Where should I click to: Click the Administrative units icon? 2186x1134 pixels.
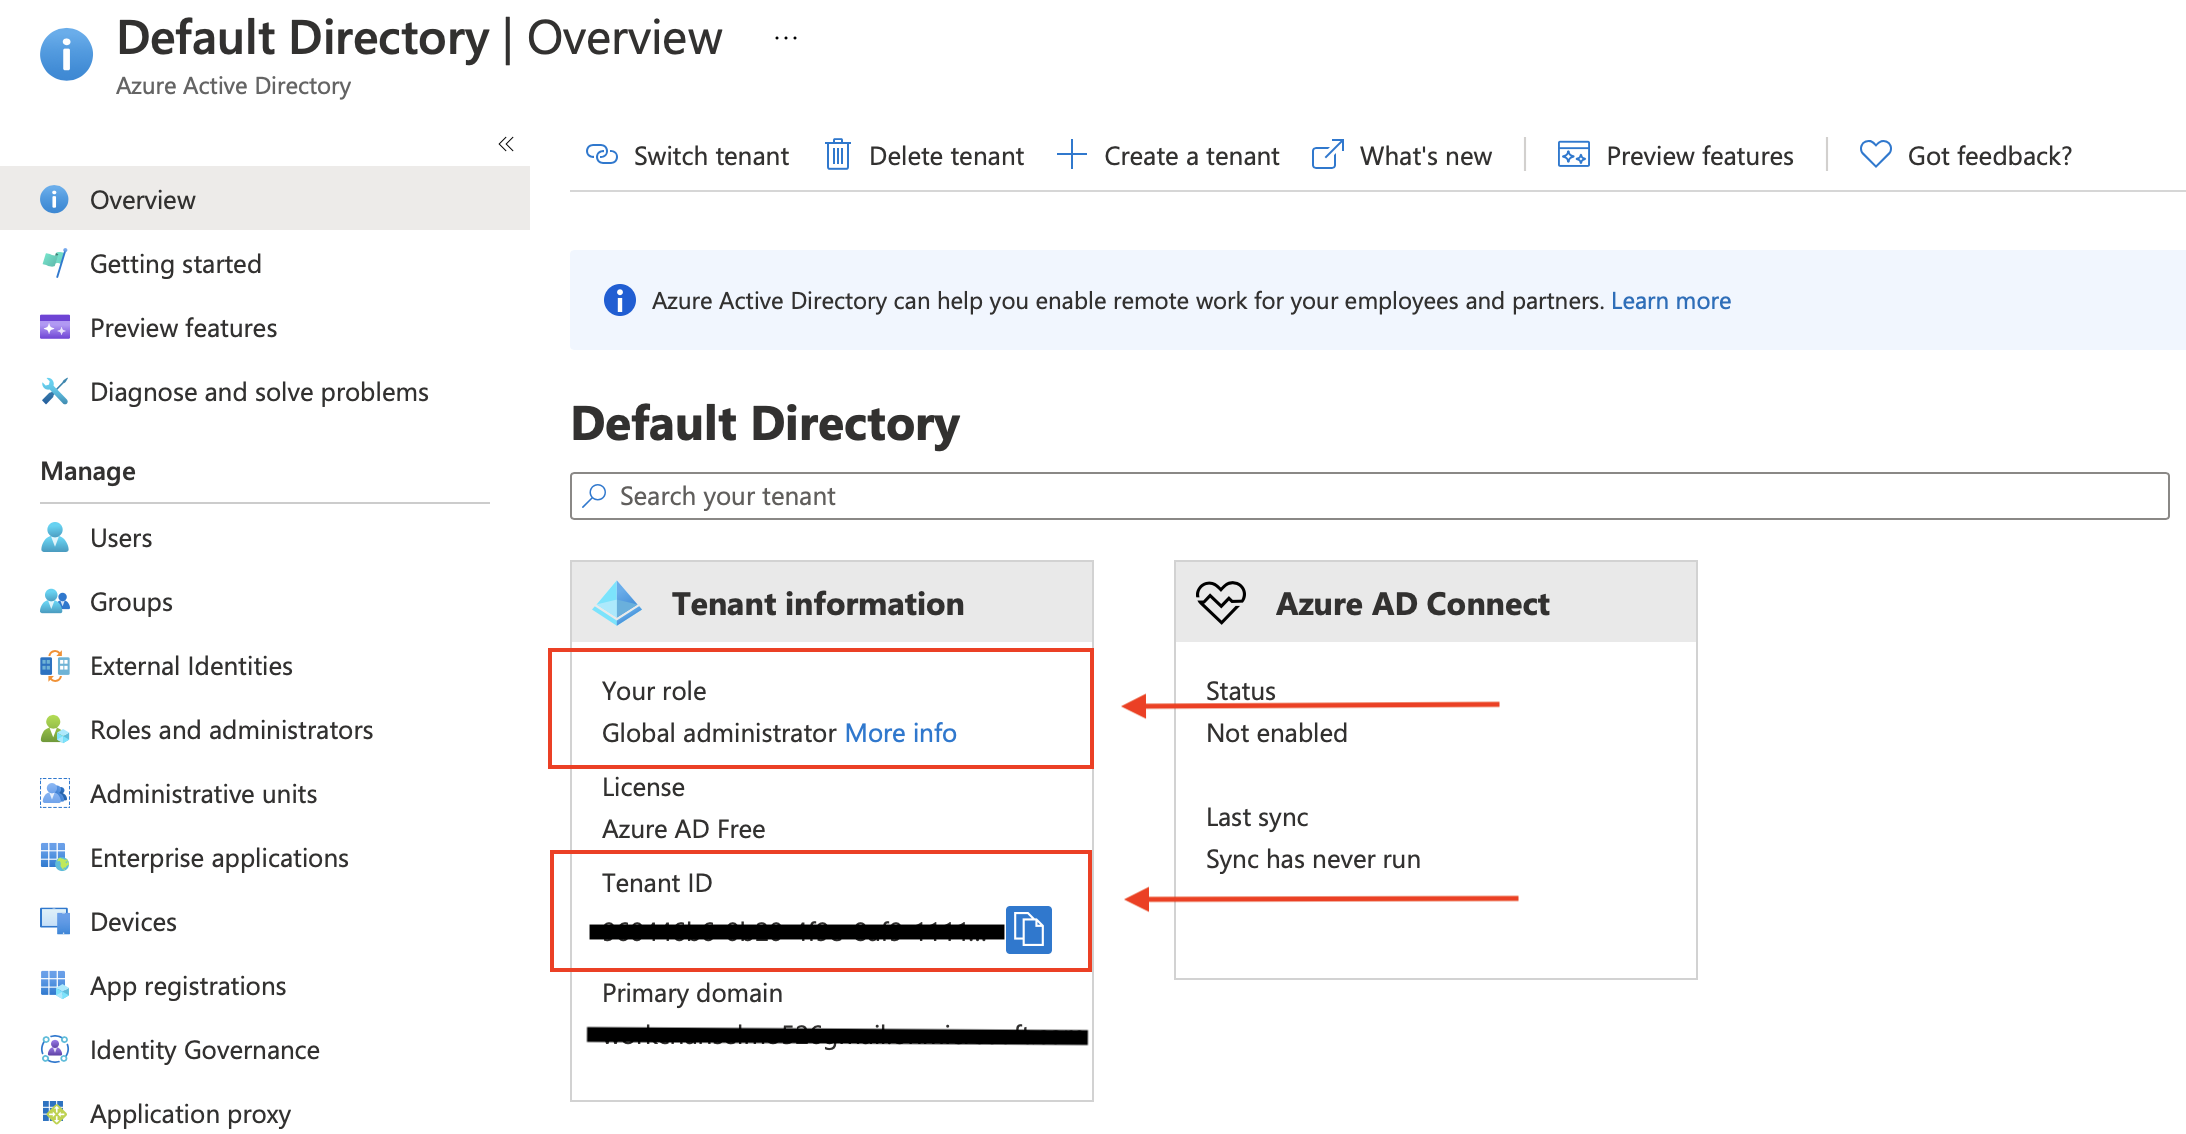(x=54, y=793)
